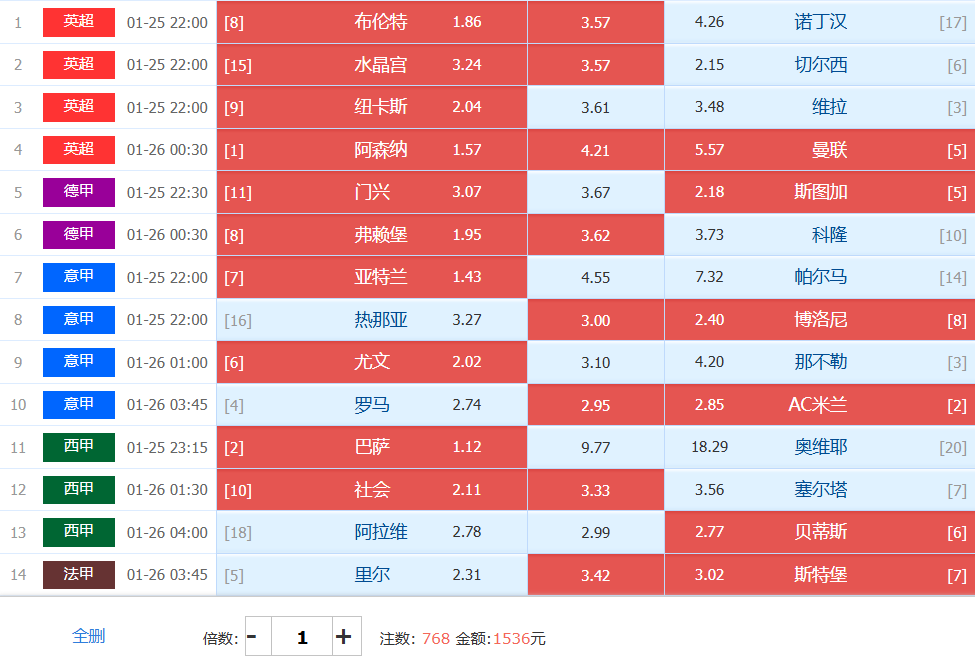The height and width of the screenshot is (657, 975).
Task: Click the 德甲 league tag for 门兴 match
Action: tap(79, 192)
